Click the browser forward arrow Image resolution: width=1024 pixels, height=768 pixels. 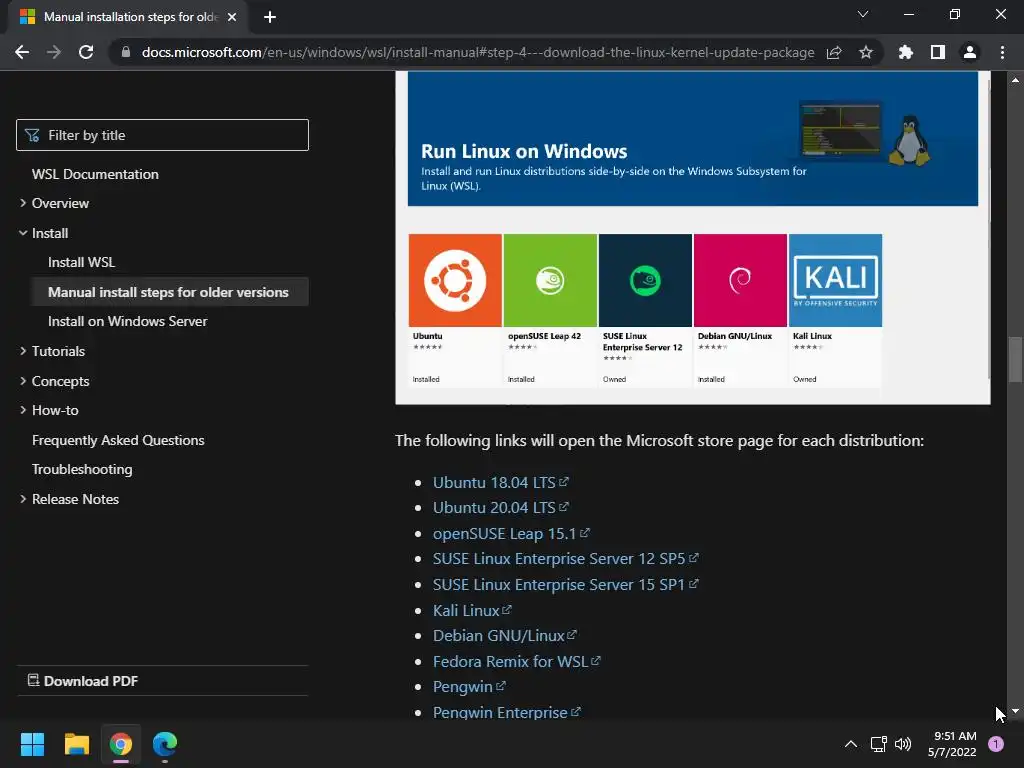(54, 52)
